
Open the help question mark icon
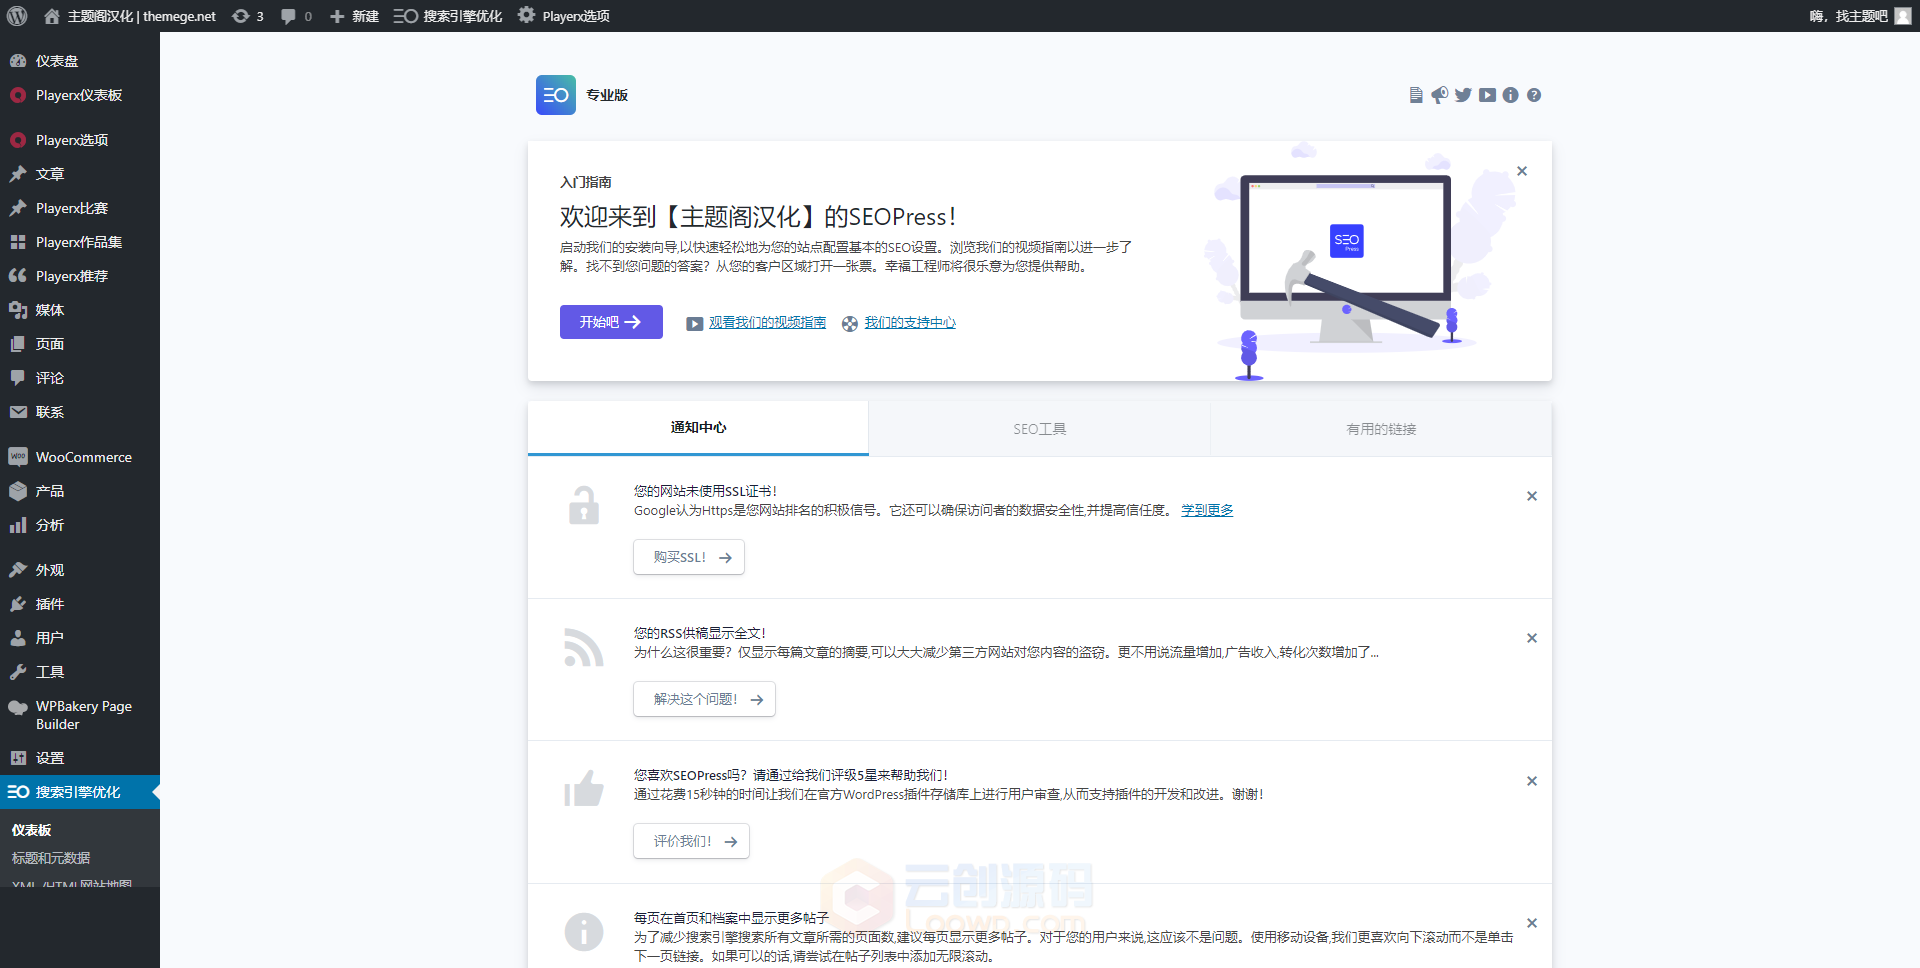pos(1534,95)
